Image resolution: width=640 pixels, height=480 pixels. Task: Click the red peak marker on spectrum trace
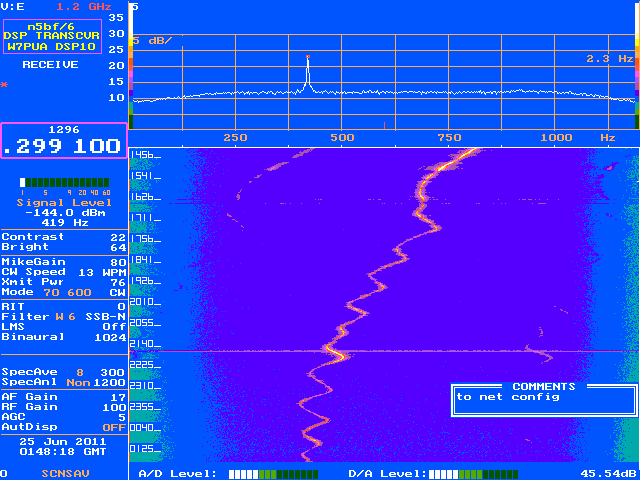(308, 57)
